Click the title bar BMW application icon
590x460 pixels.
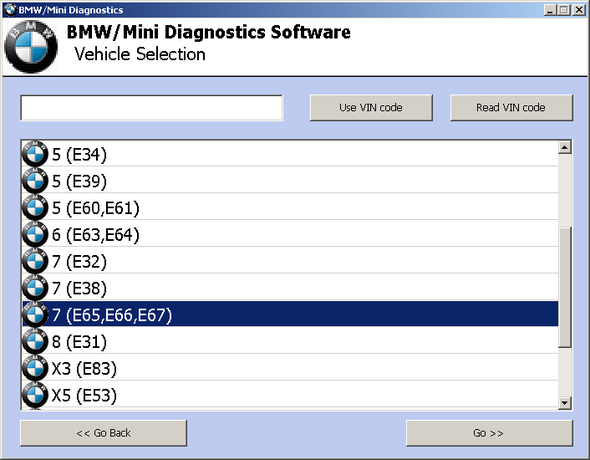point(11,10)
